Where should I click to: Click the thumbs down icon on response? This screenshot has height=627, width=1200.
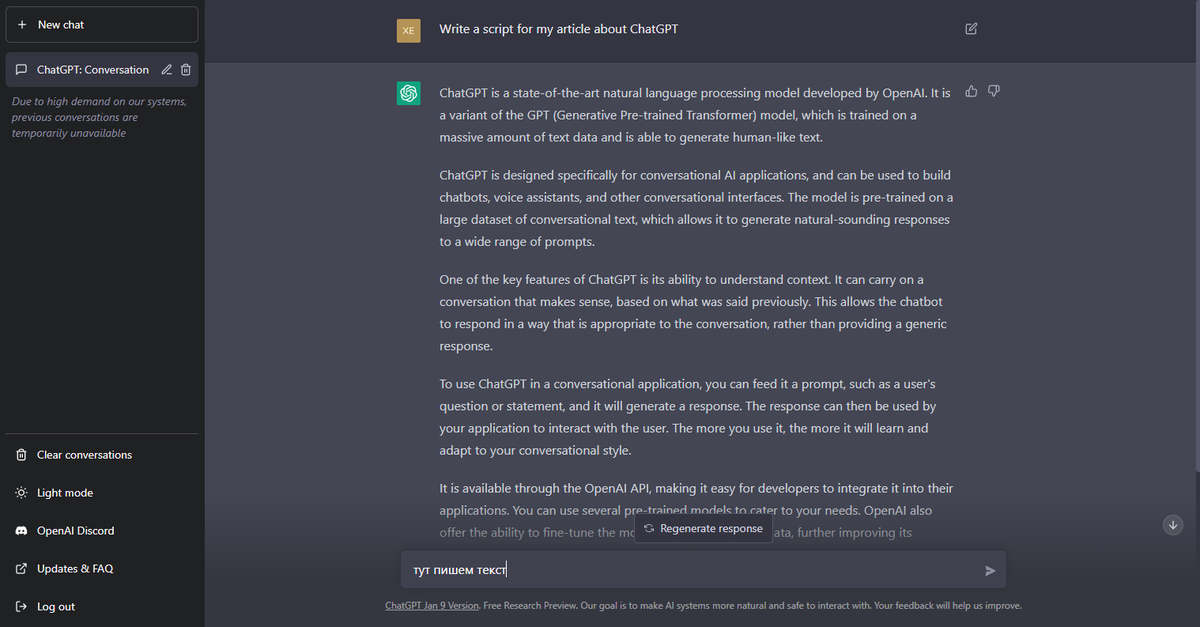pyautogui.click(x=994, y=91)
